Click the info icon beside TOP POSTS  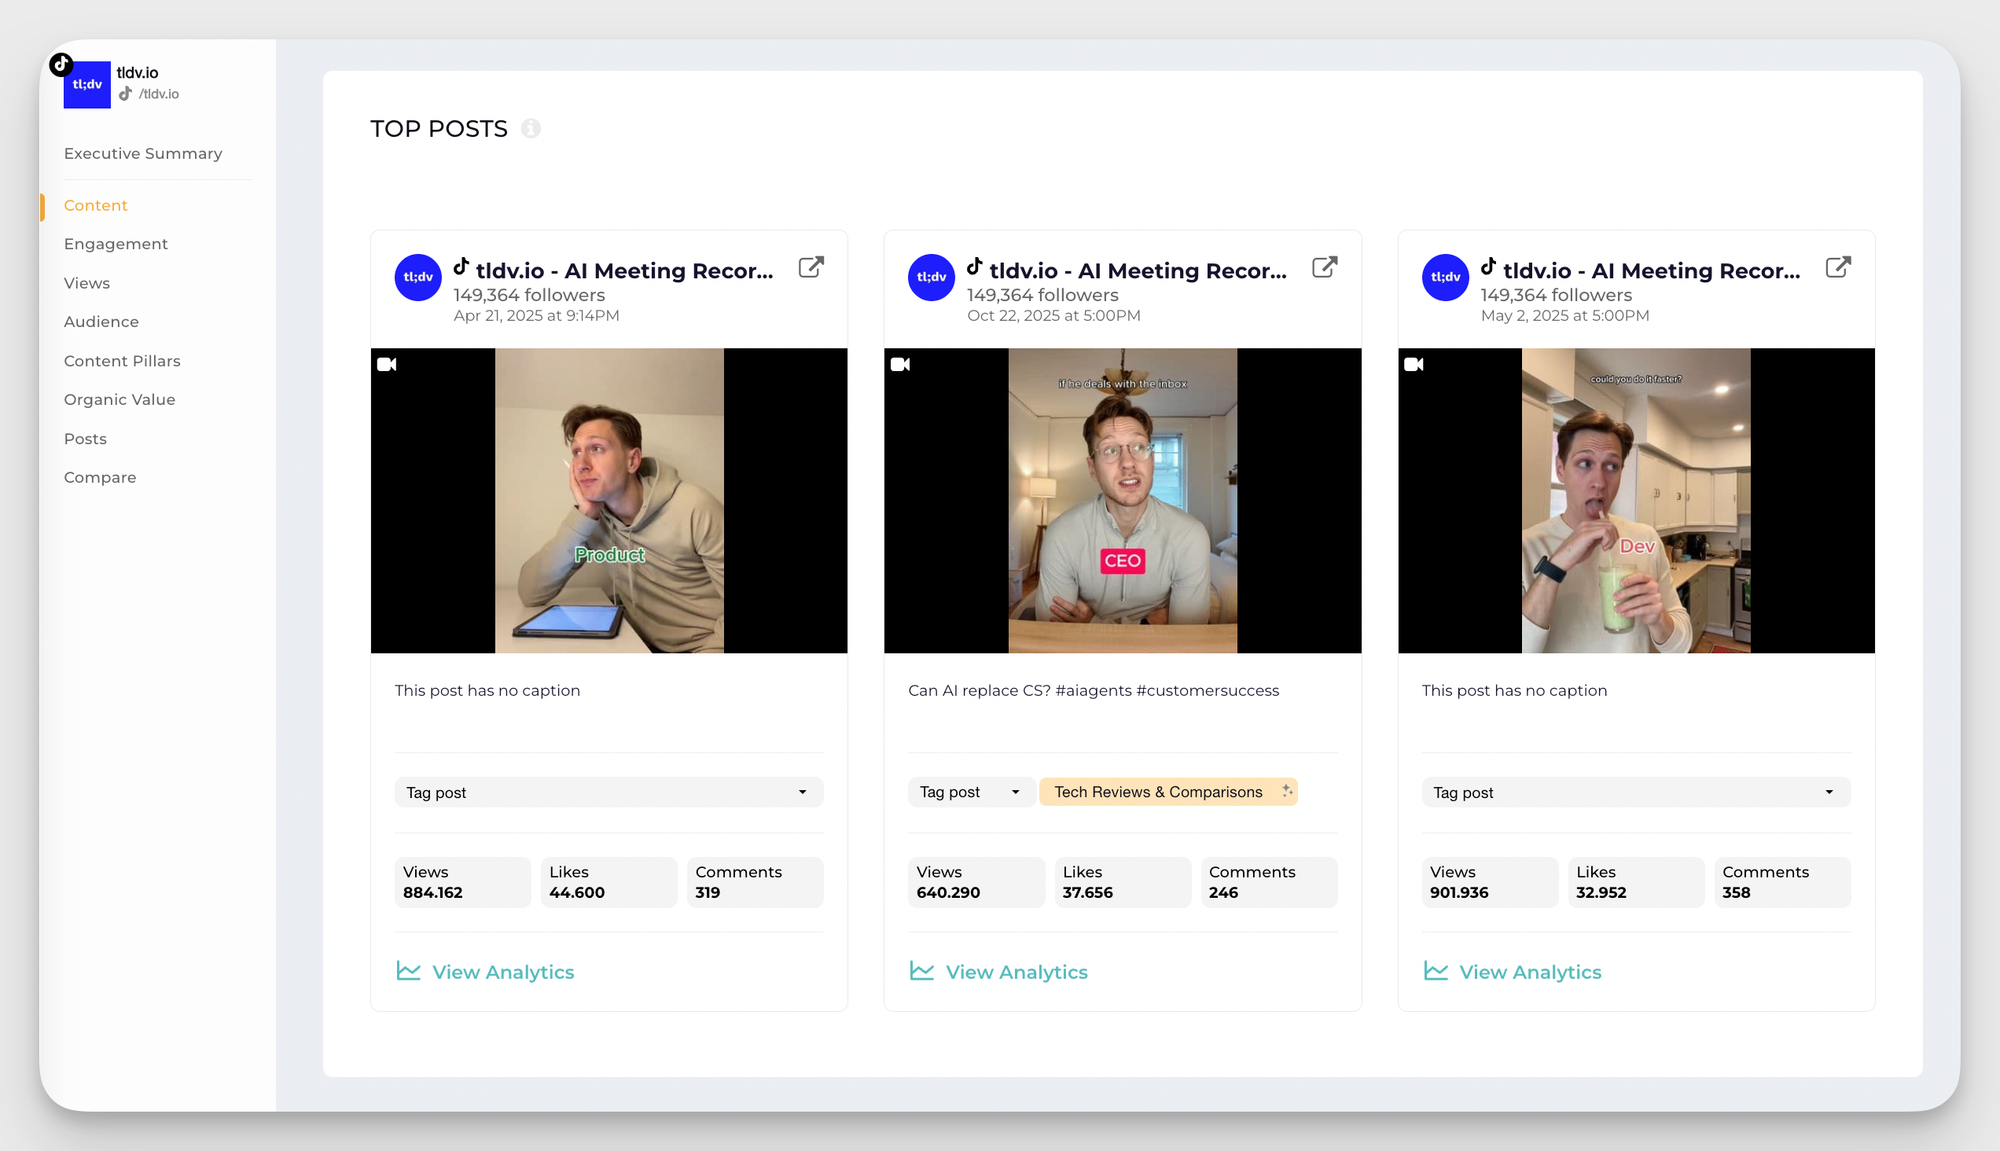click(x=531, y=129)
